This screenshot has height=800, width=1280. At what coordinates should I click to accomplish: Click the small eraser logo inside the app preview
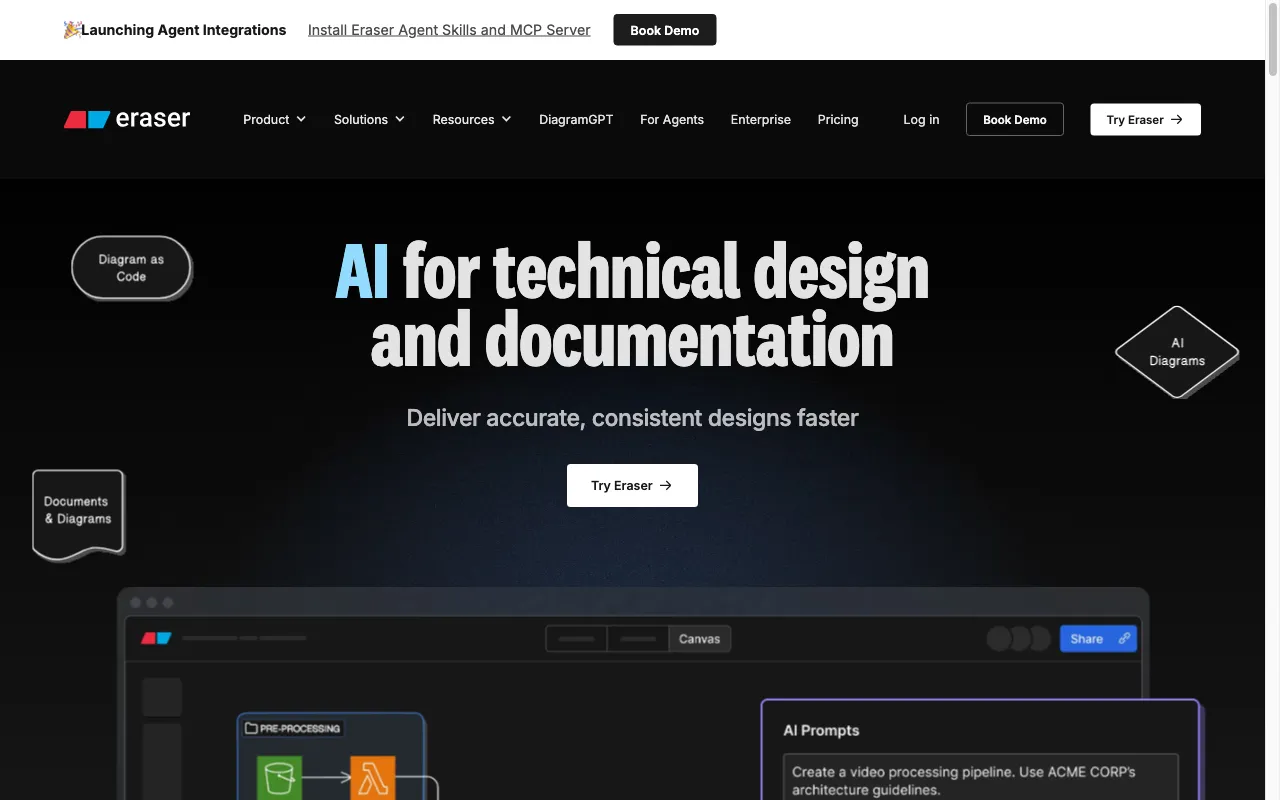156,638
